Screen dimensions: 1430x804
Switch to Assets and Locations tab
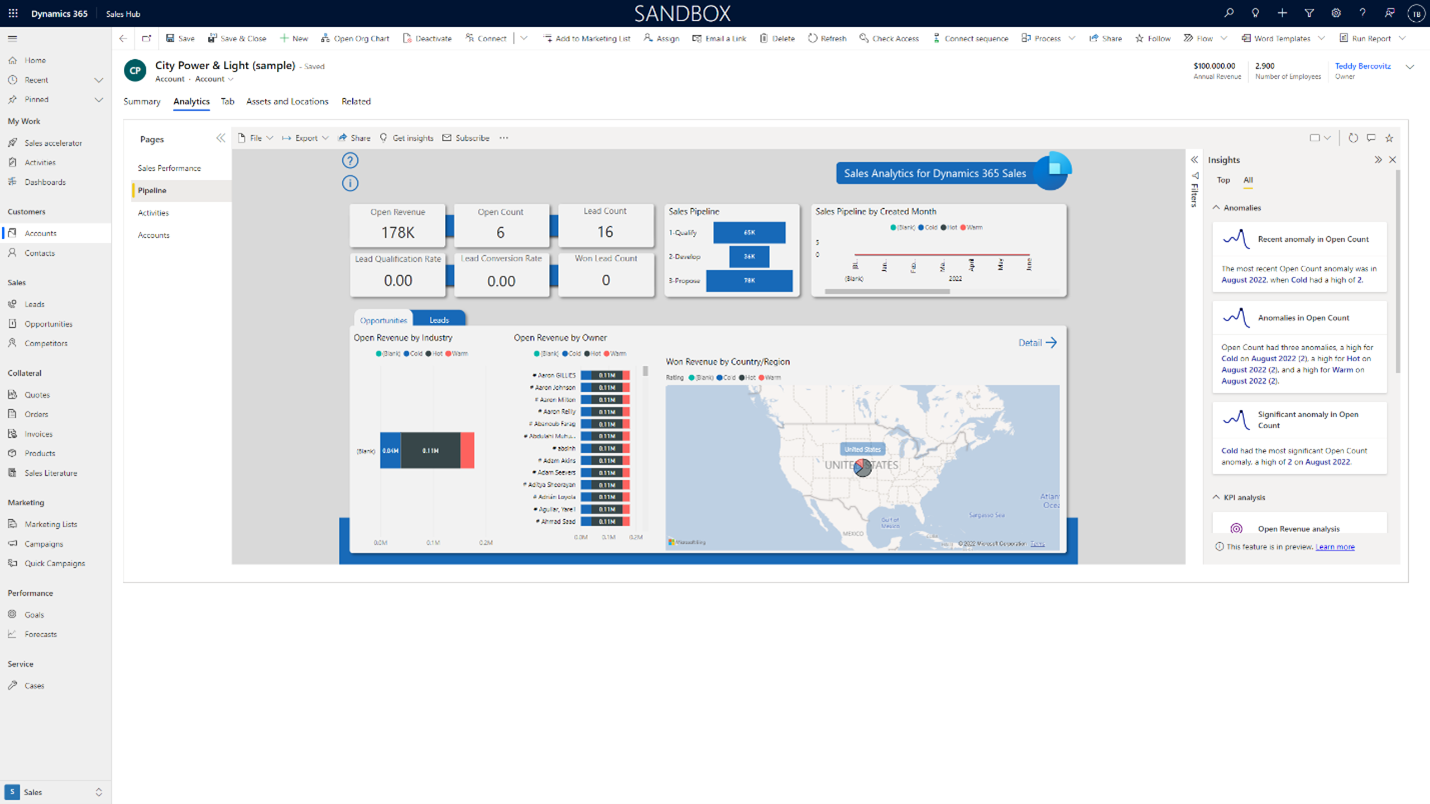[287, 101]
